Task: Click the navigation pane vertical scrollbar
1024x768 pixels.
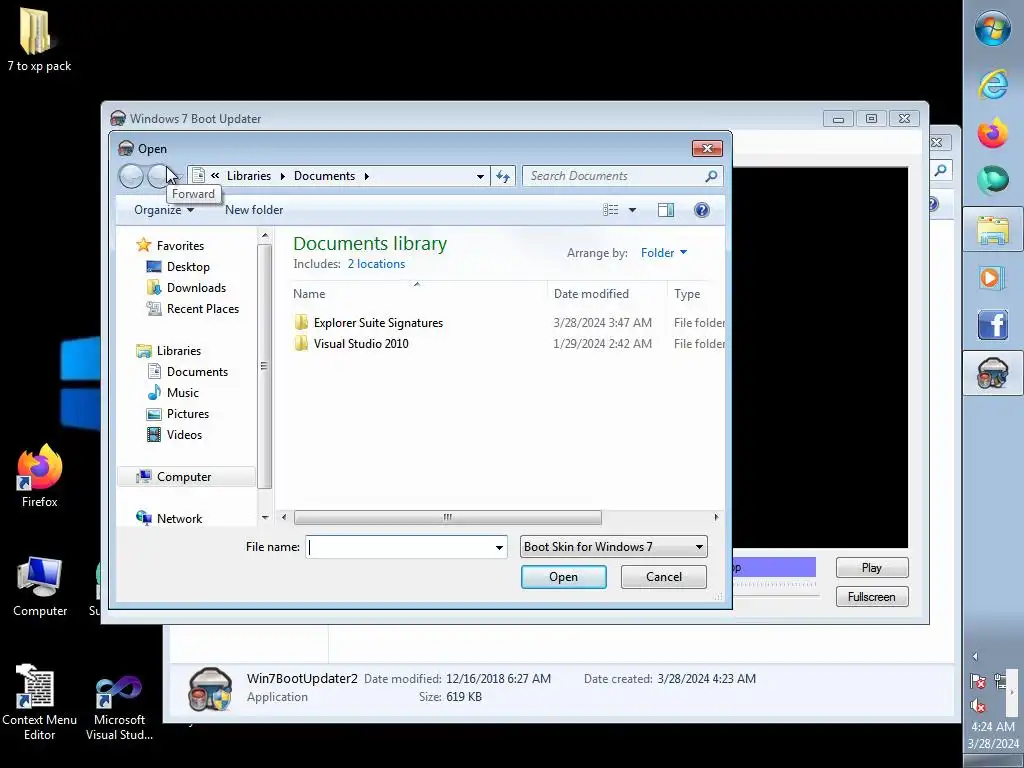Action: tap(264, 366)
